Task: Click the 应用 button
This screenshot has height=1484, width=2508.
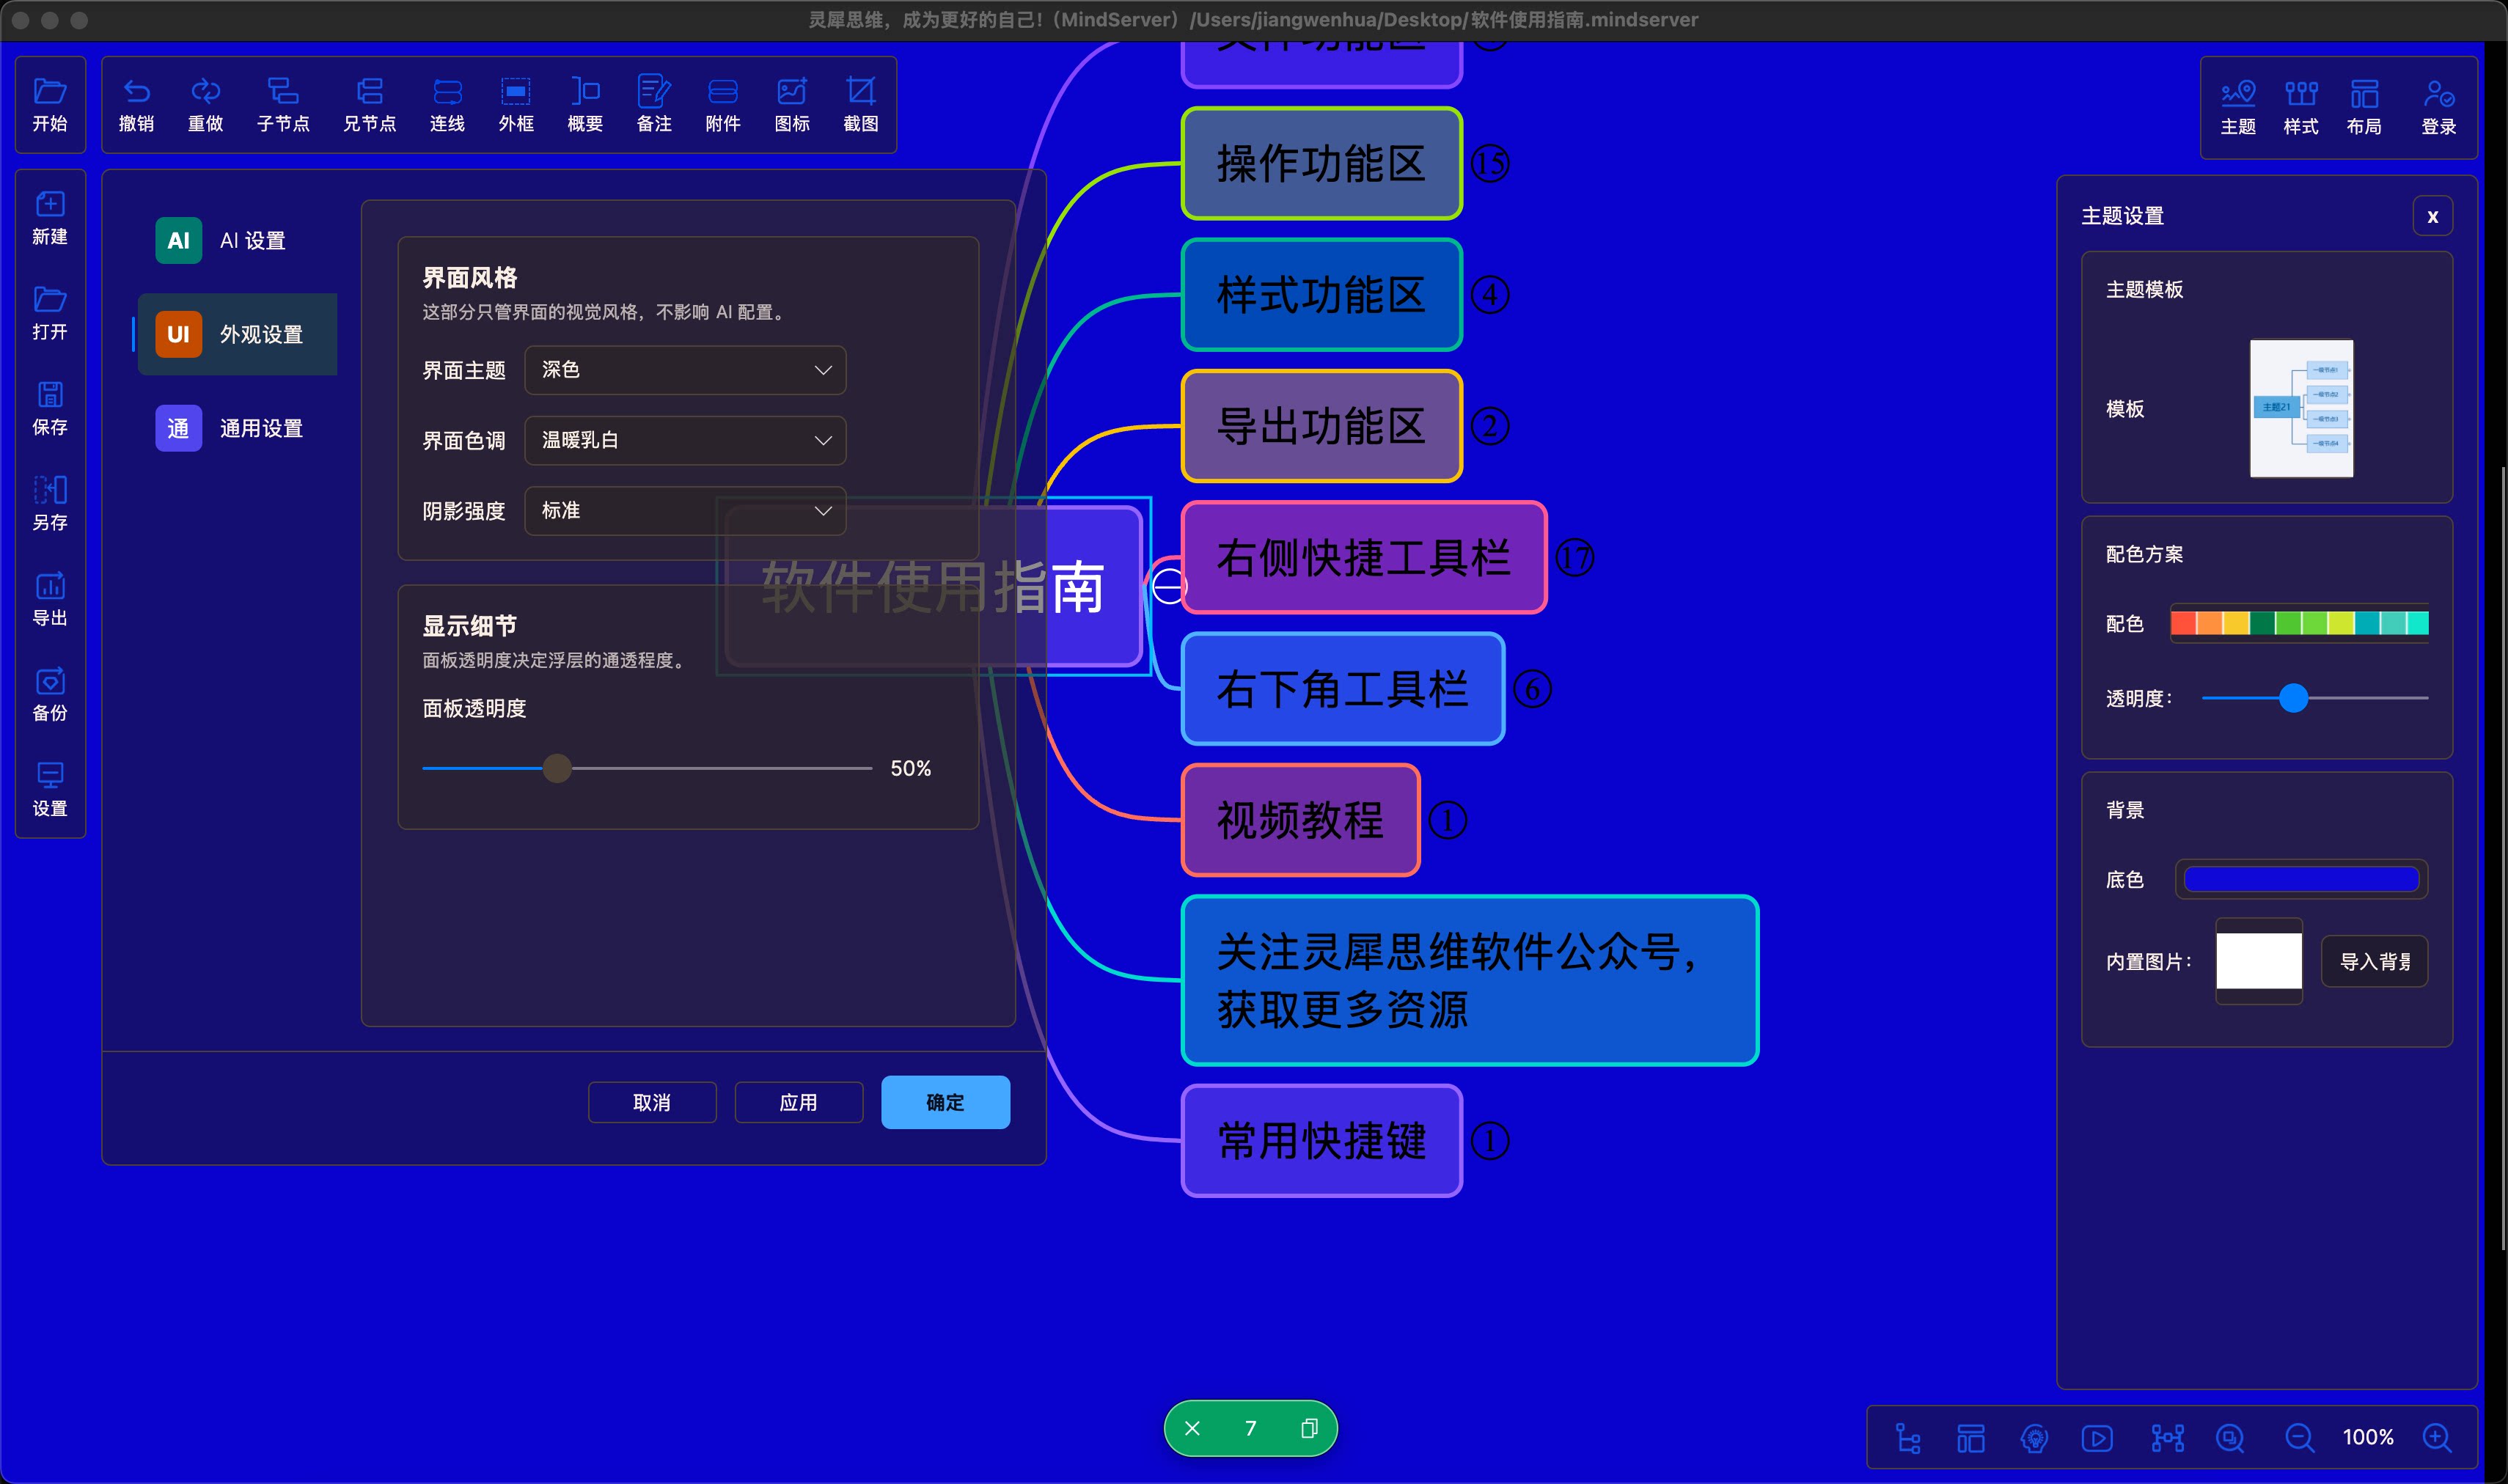Action: (x=798, y=1102)
